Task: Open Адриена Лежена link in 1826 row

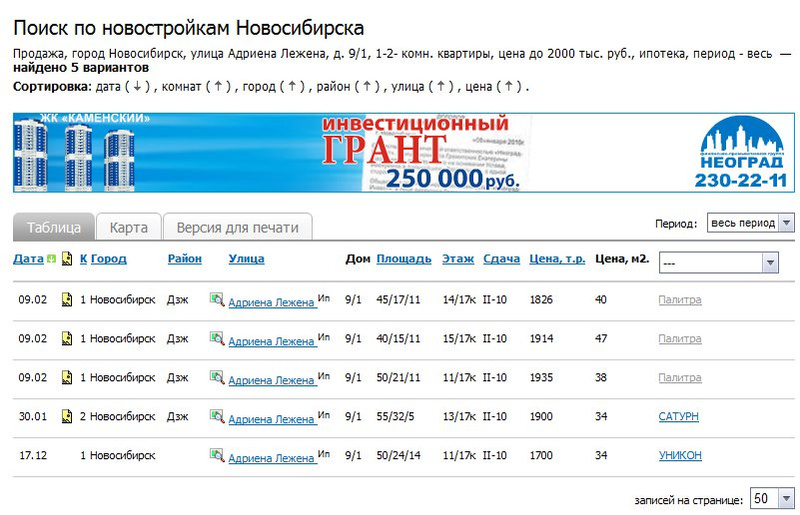Action: click(272, 302)
